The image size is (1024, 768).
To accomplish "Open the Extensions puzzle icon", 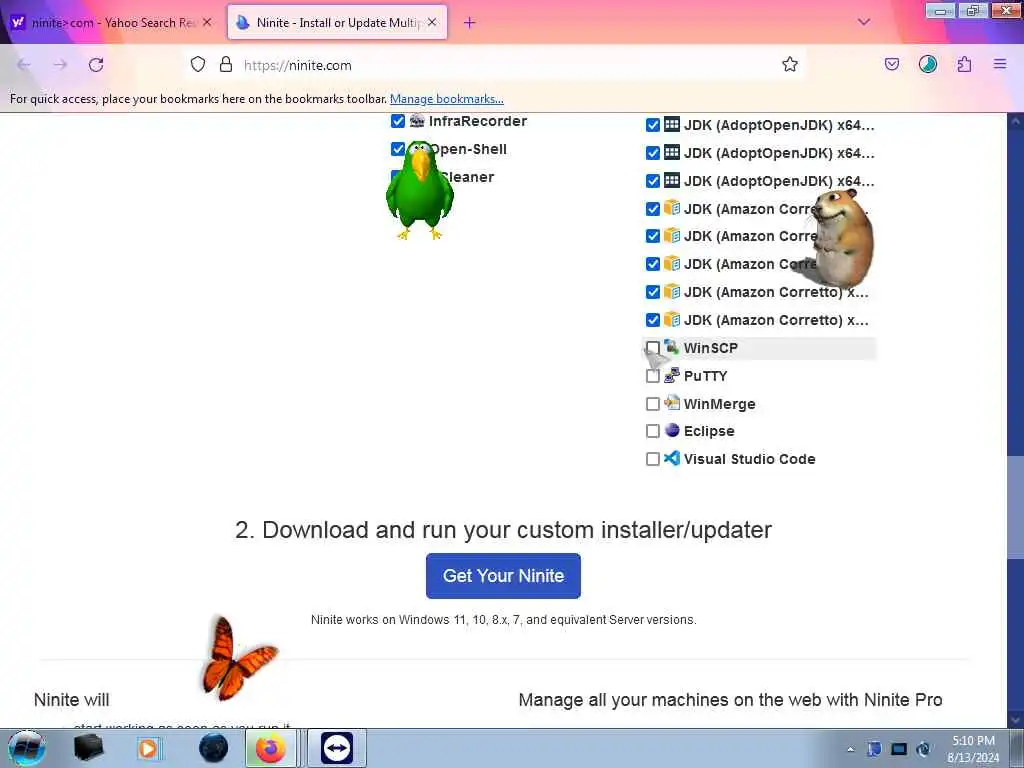I will pos(965,64).
